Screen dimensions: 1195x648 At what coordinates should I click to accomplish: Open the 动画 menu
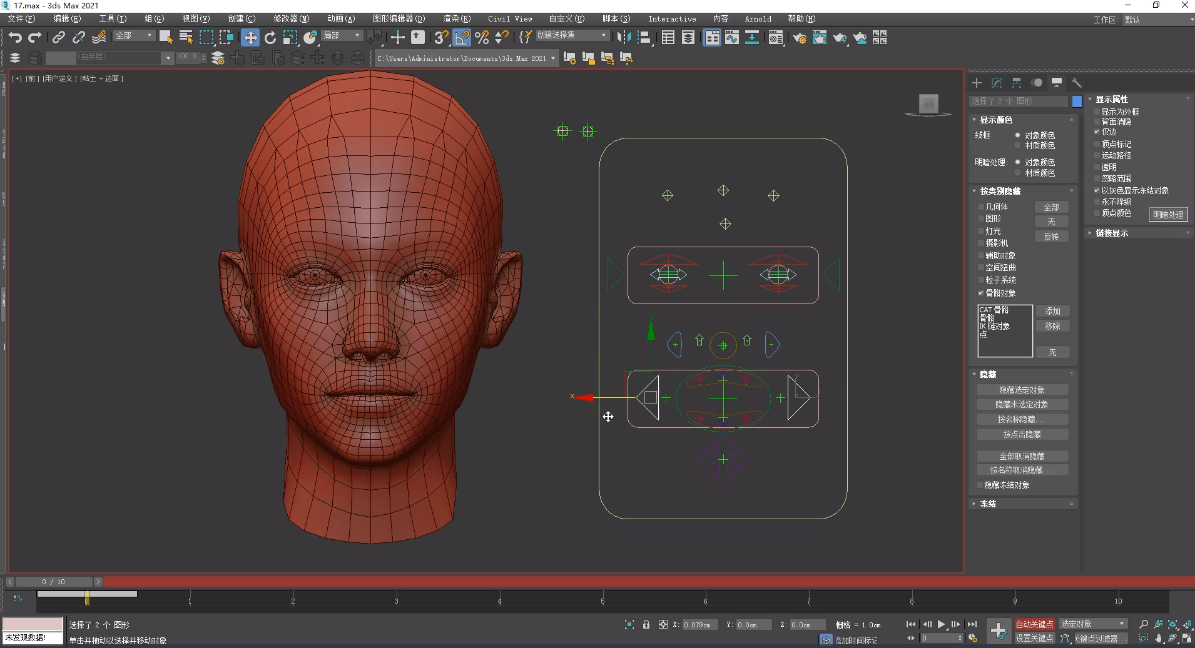[341, 19]
